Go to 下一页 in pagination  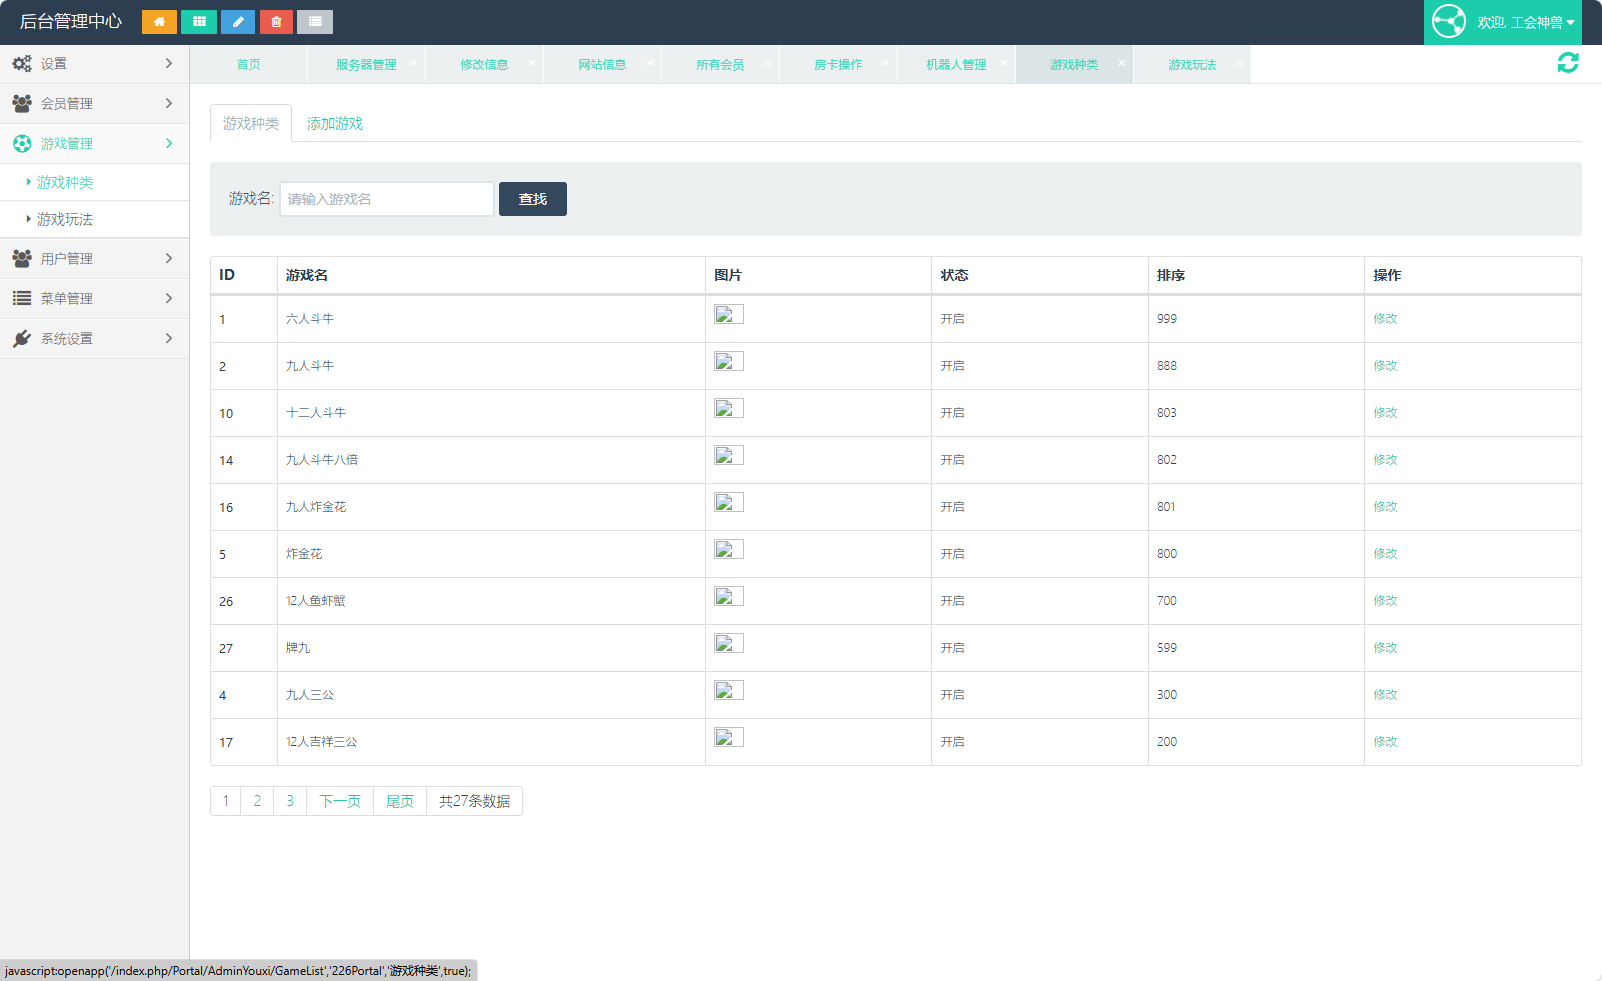click(340, 801)
